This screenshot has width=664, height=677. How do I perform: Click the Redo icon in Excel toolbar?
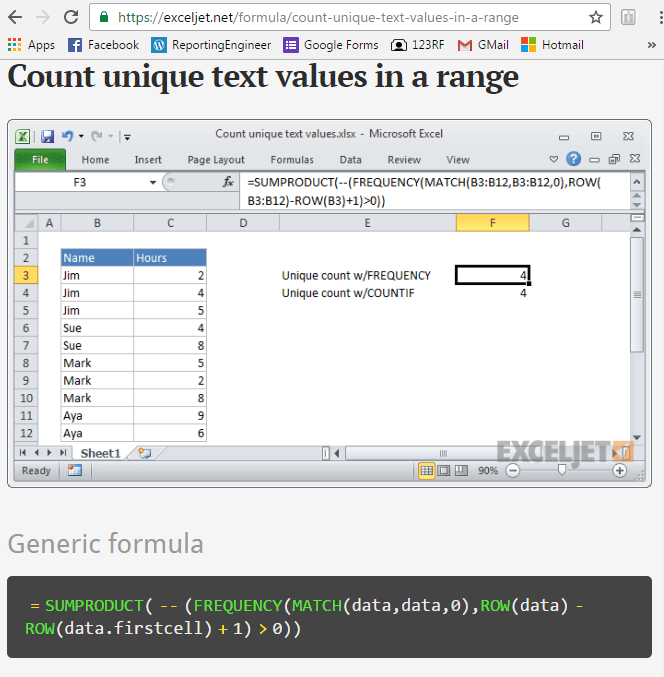(97, 136)
